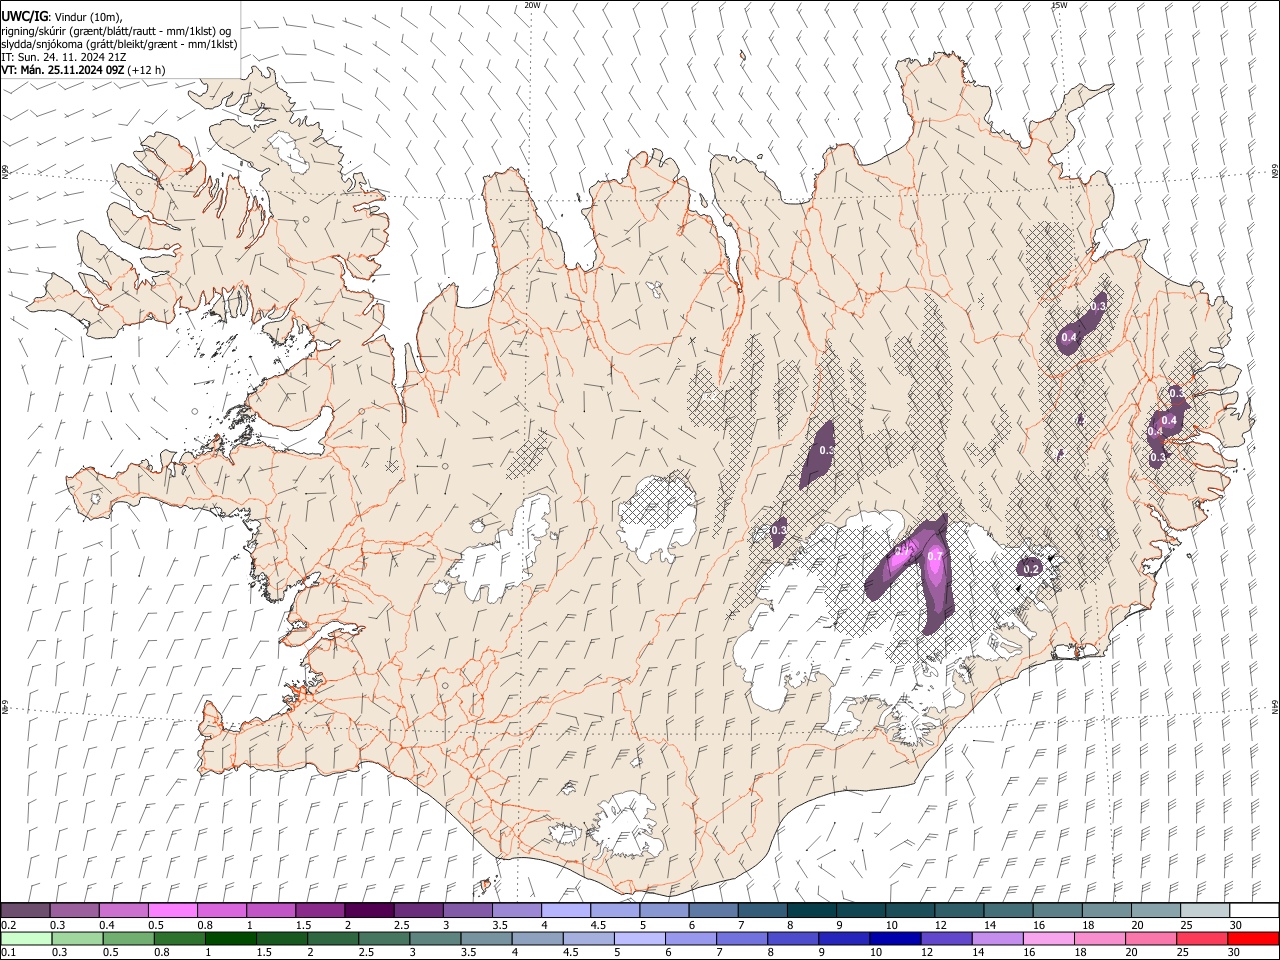Select the 20W longitude label
1280x960 pixels.
click(533, 5)
